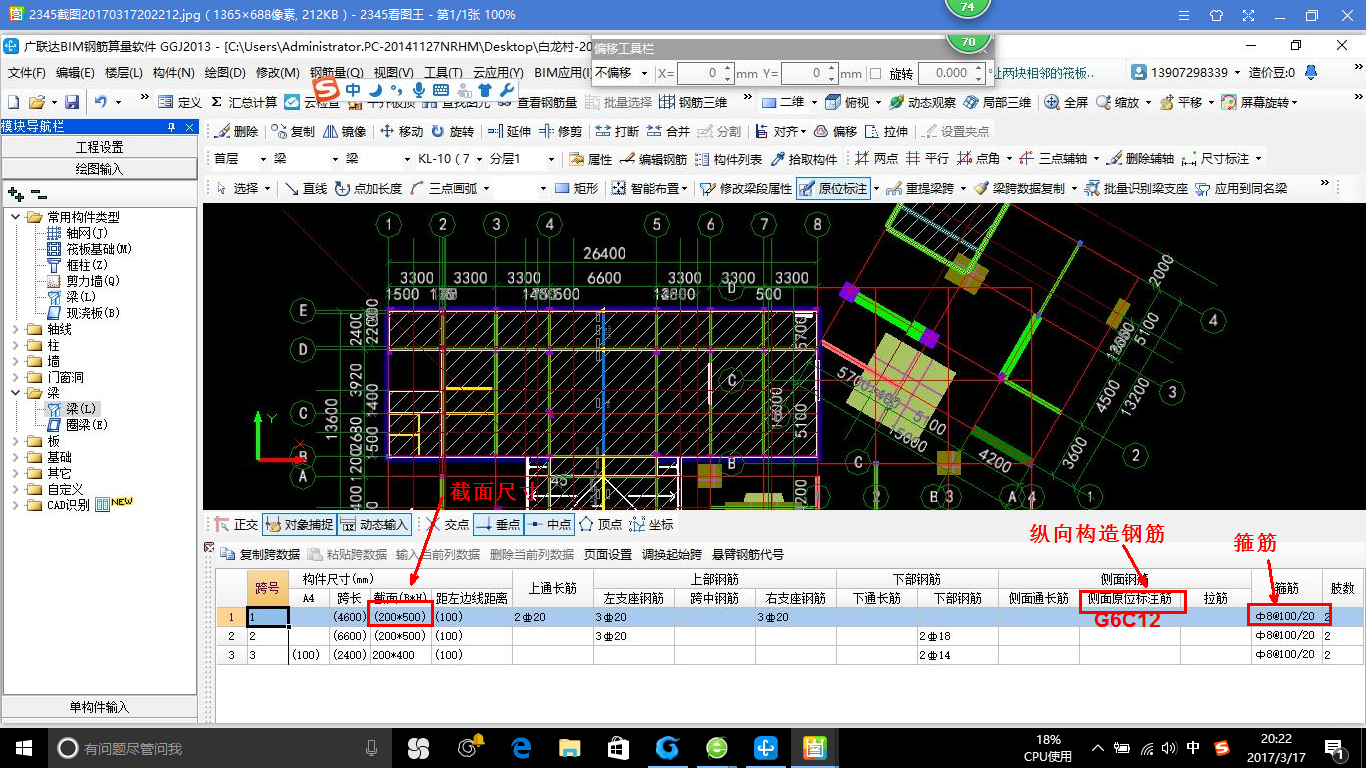Click the 删除 delete tool
The height and width of the screenshot is (768, 1366).
(x=236, y=131)
